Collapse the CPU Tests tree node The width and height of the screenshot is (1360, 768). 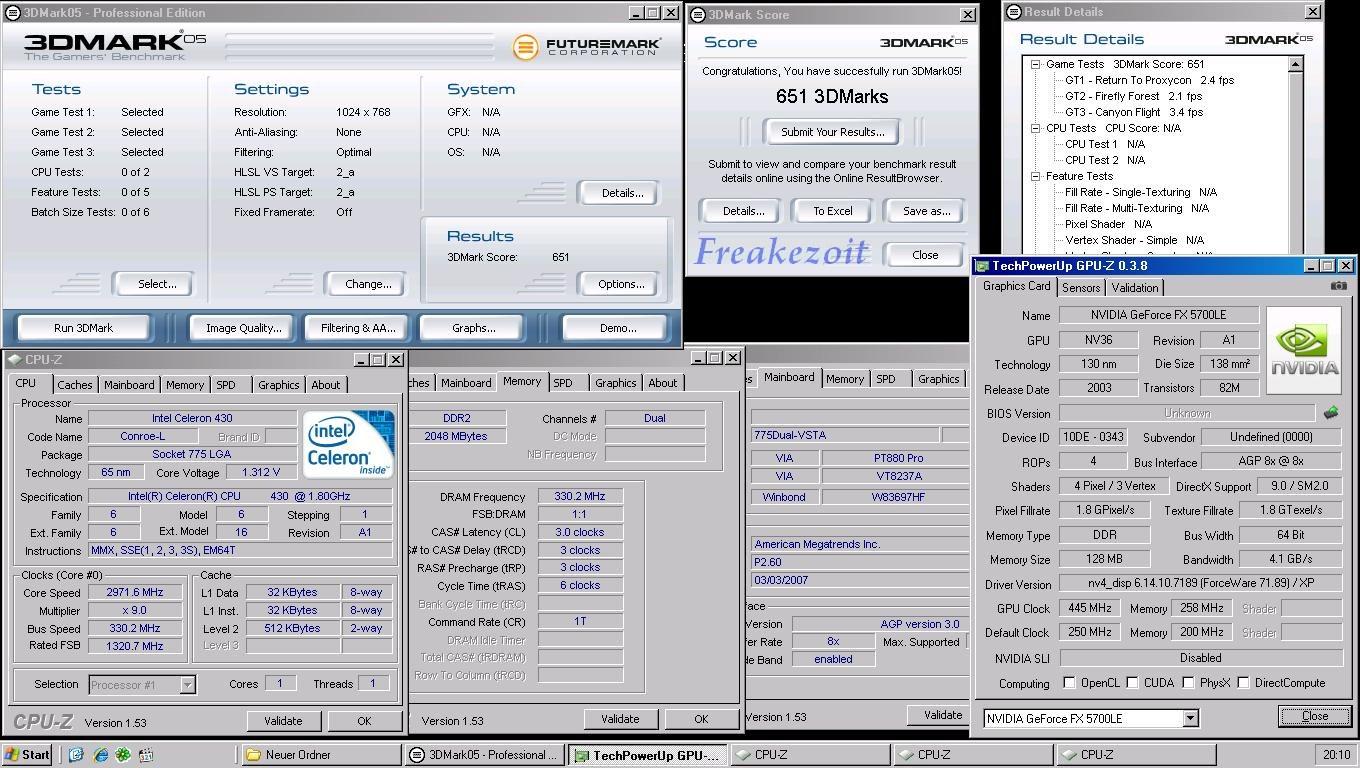point(1037,128)
